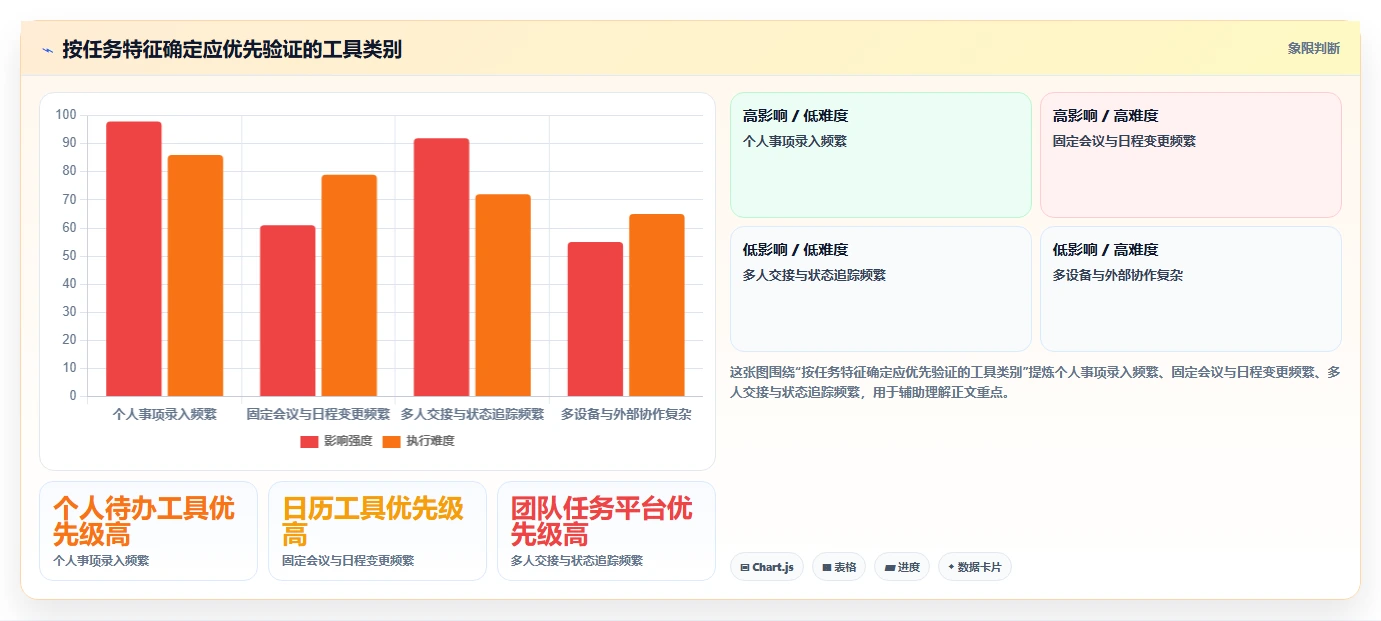Click the 50 value on the y-axis

click(70, 256)
